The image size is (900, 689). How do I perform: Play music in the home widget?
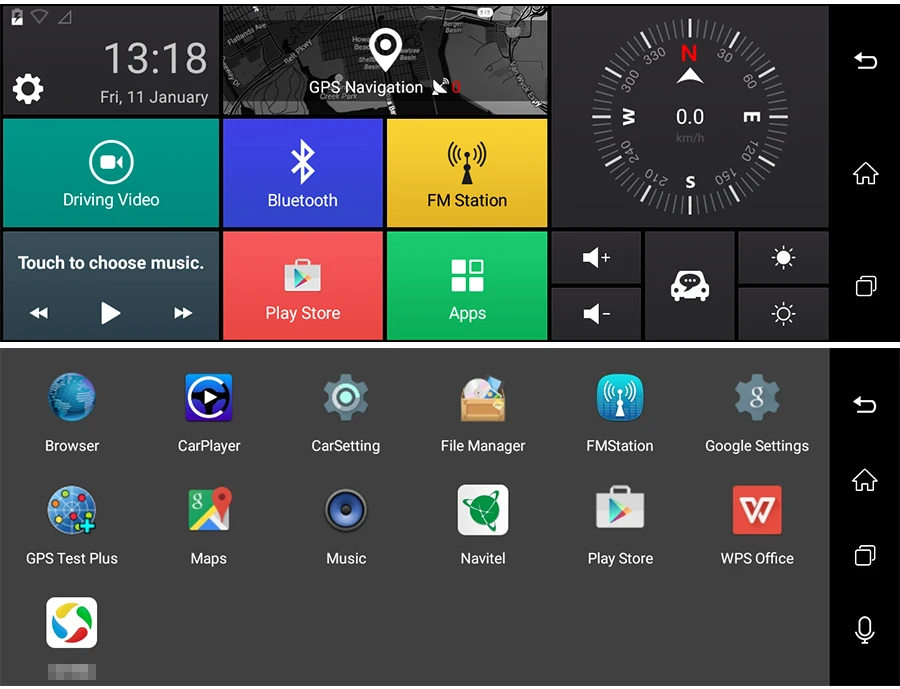[110, 313]
